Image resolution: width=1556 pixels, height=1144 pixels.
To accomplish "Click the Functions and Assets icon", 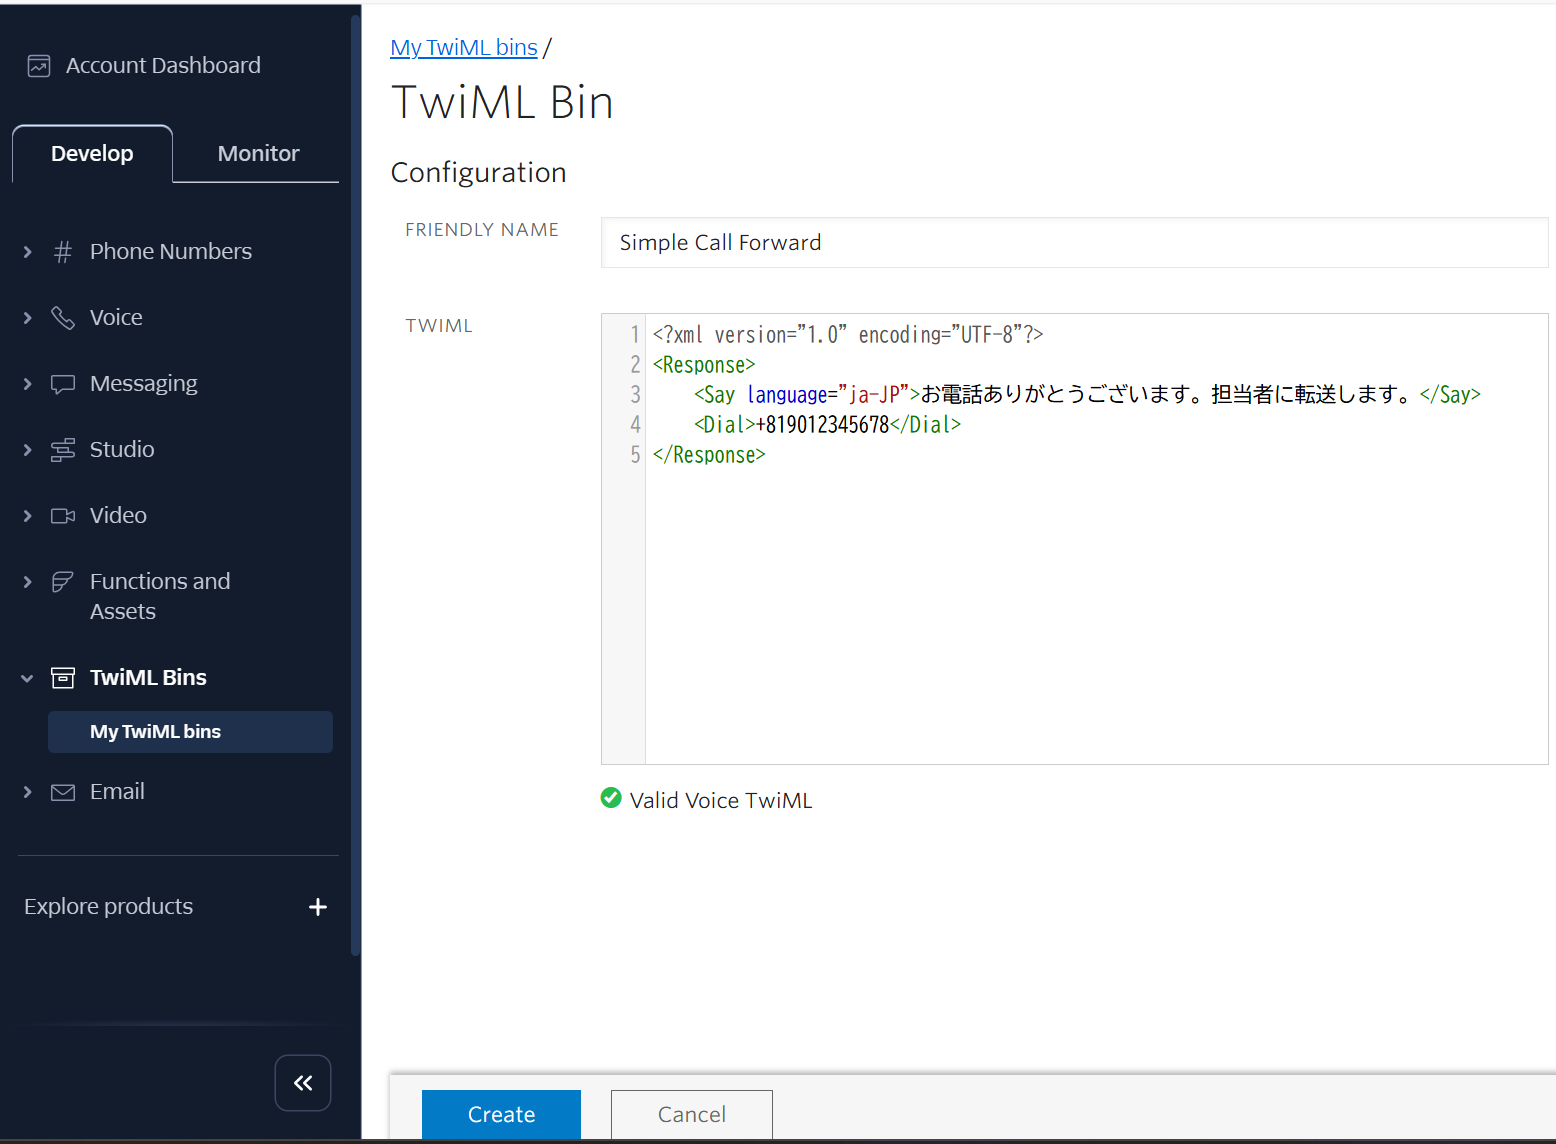I will 62,581.
